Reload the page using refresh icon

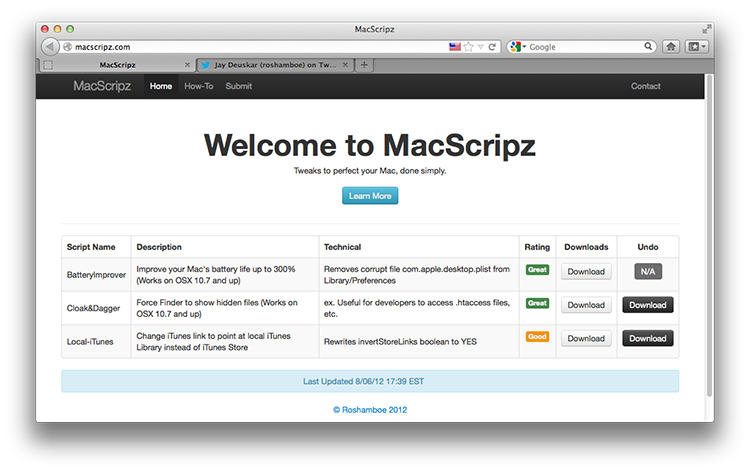tap(492, 47)
